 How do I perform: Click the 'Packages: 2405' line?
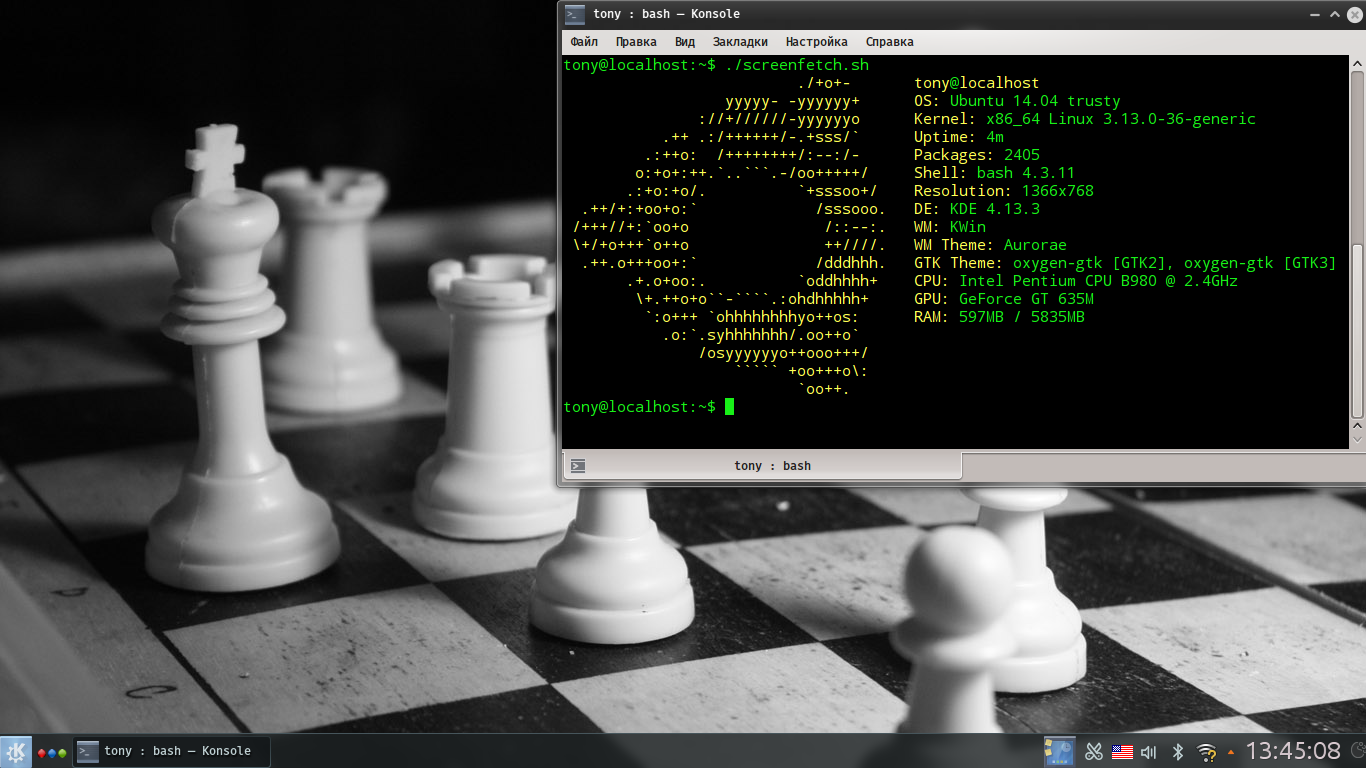977,155
